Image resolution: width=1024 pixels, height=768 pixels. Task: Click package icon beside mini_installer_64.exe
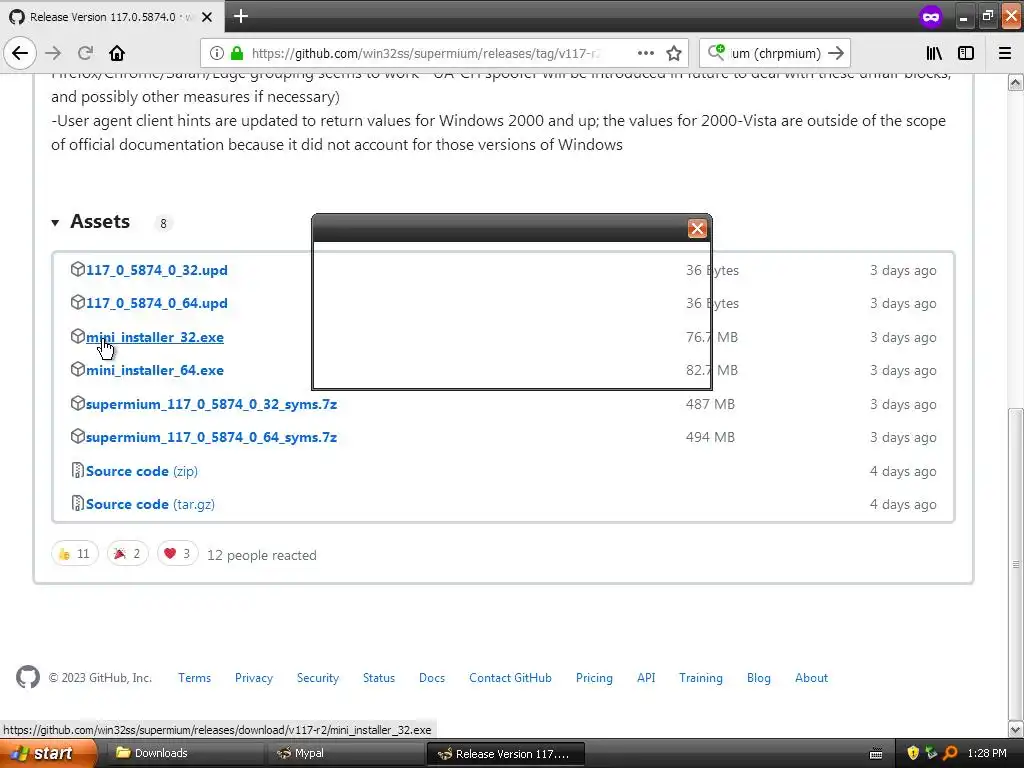click(x=78, y=369)
